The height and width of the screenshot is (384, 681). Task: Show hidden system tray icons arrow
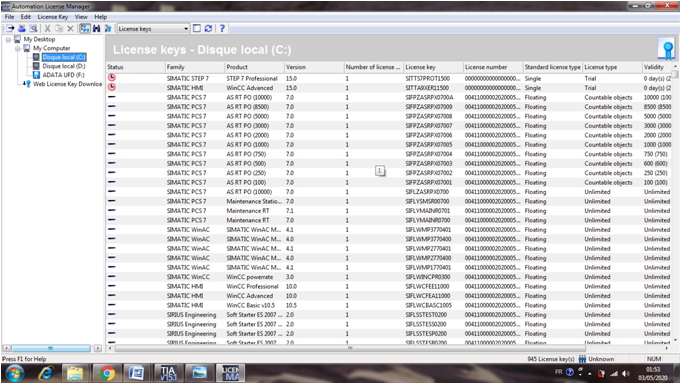[x=590, y=374]
